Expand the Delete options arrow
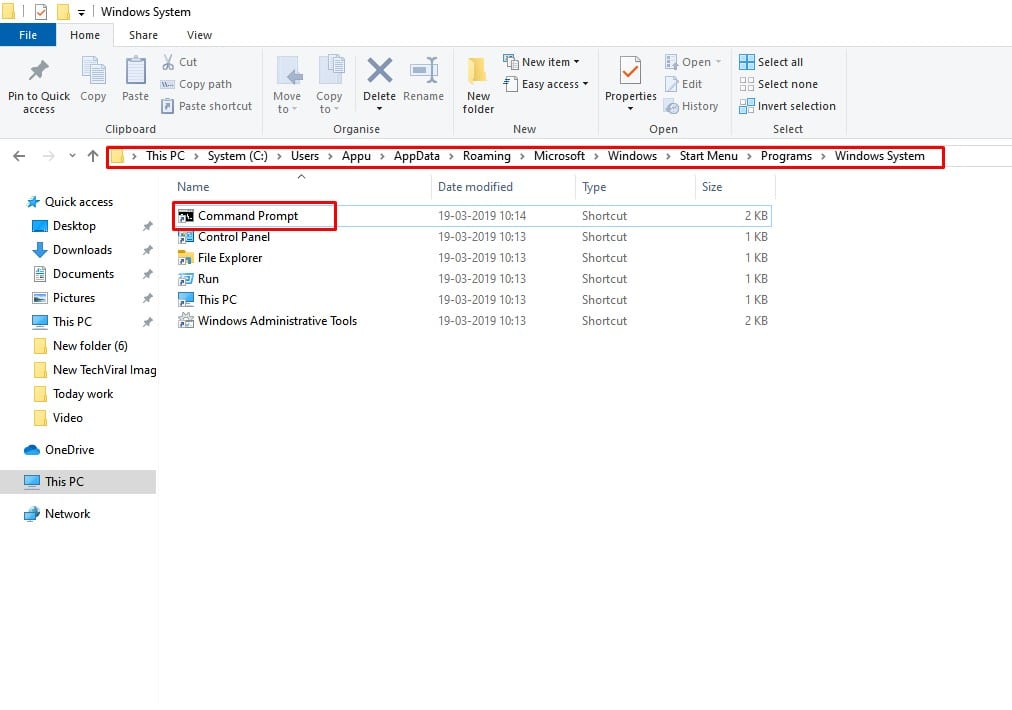 click(x=380, y=109)
